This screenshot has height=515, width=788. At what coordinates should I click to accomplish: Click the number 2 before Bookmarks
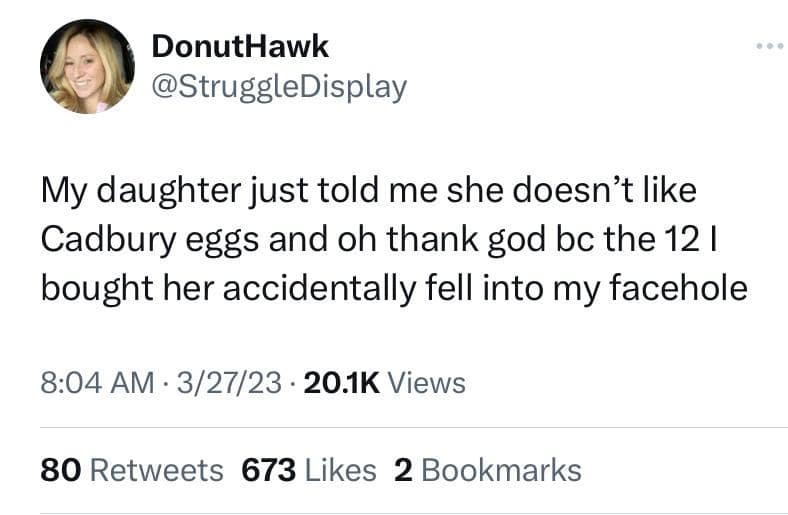[x=404, y=469]
